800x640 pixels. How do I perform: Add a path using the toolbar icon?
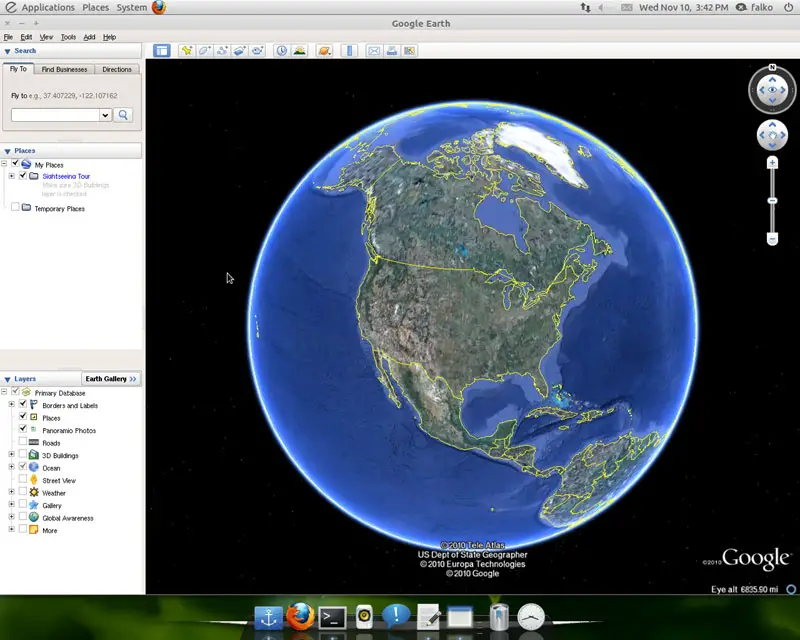coord(222,51)
